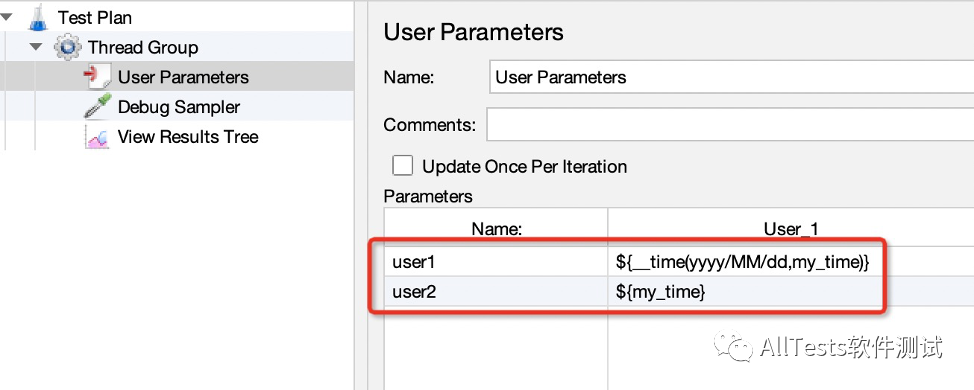
Task: Click the View Results Tree graph icon
Action: 98,137
